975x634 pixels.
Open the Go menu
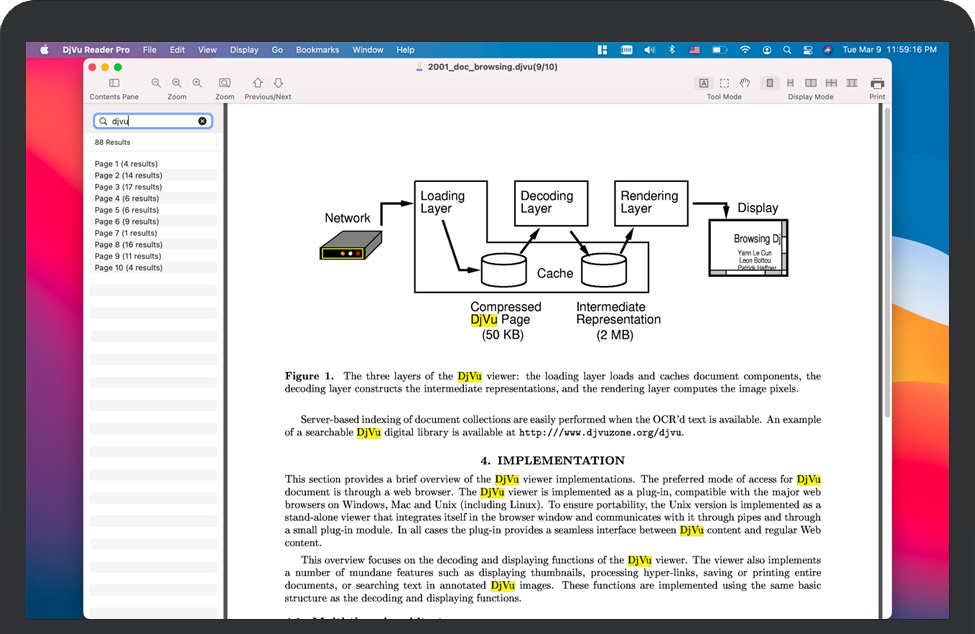[277, 50]
